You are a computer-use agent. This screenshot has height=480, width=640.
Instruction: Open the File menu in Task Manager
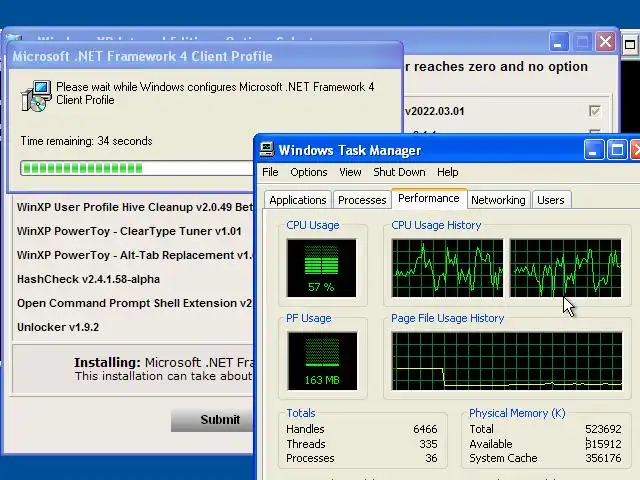click(270, 172)
